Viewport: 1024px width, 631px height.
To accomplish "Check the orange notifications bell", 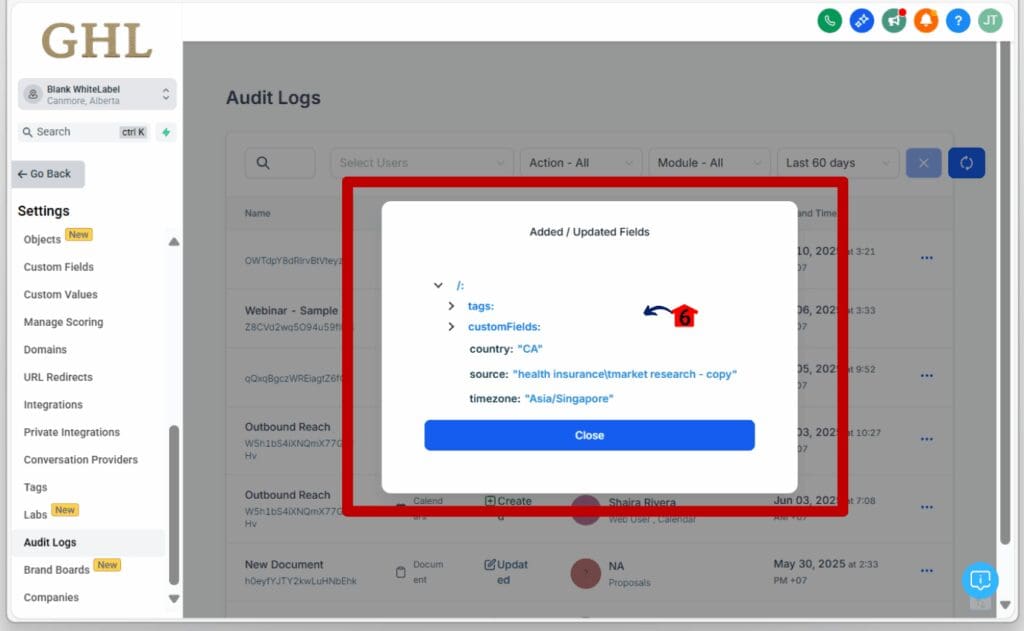I will [x=926, y=20].
